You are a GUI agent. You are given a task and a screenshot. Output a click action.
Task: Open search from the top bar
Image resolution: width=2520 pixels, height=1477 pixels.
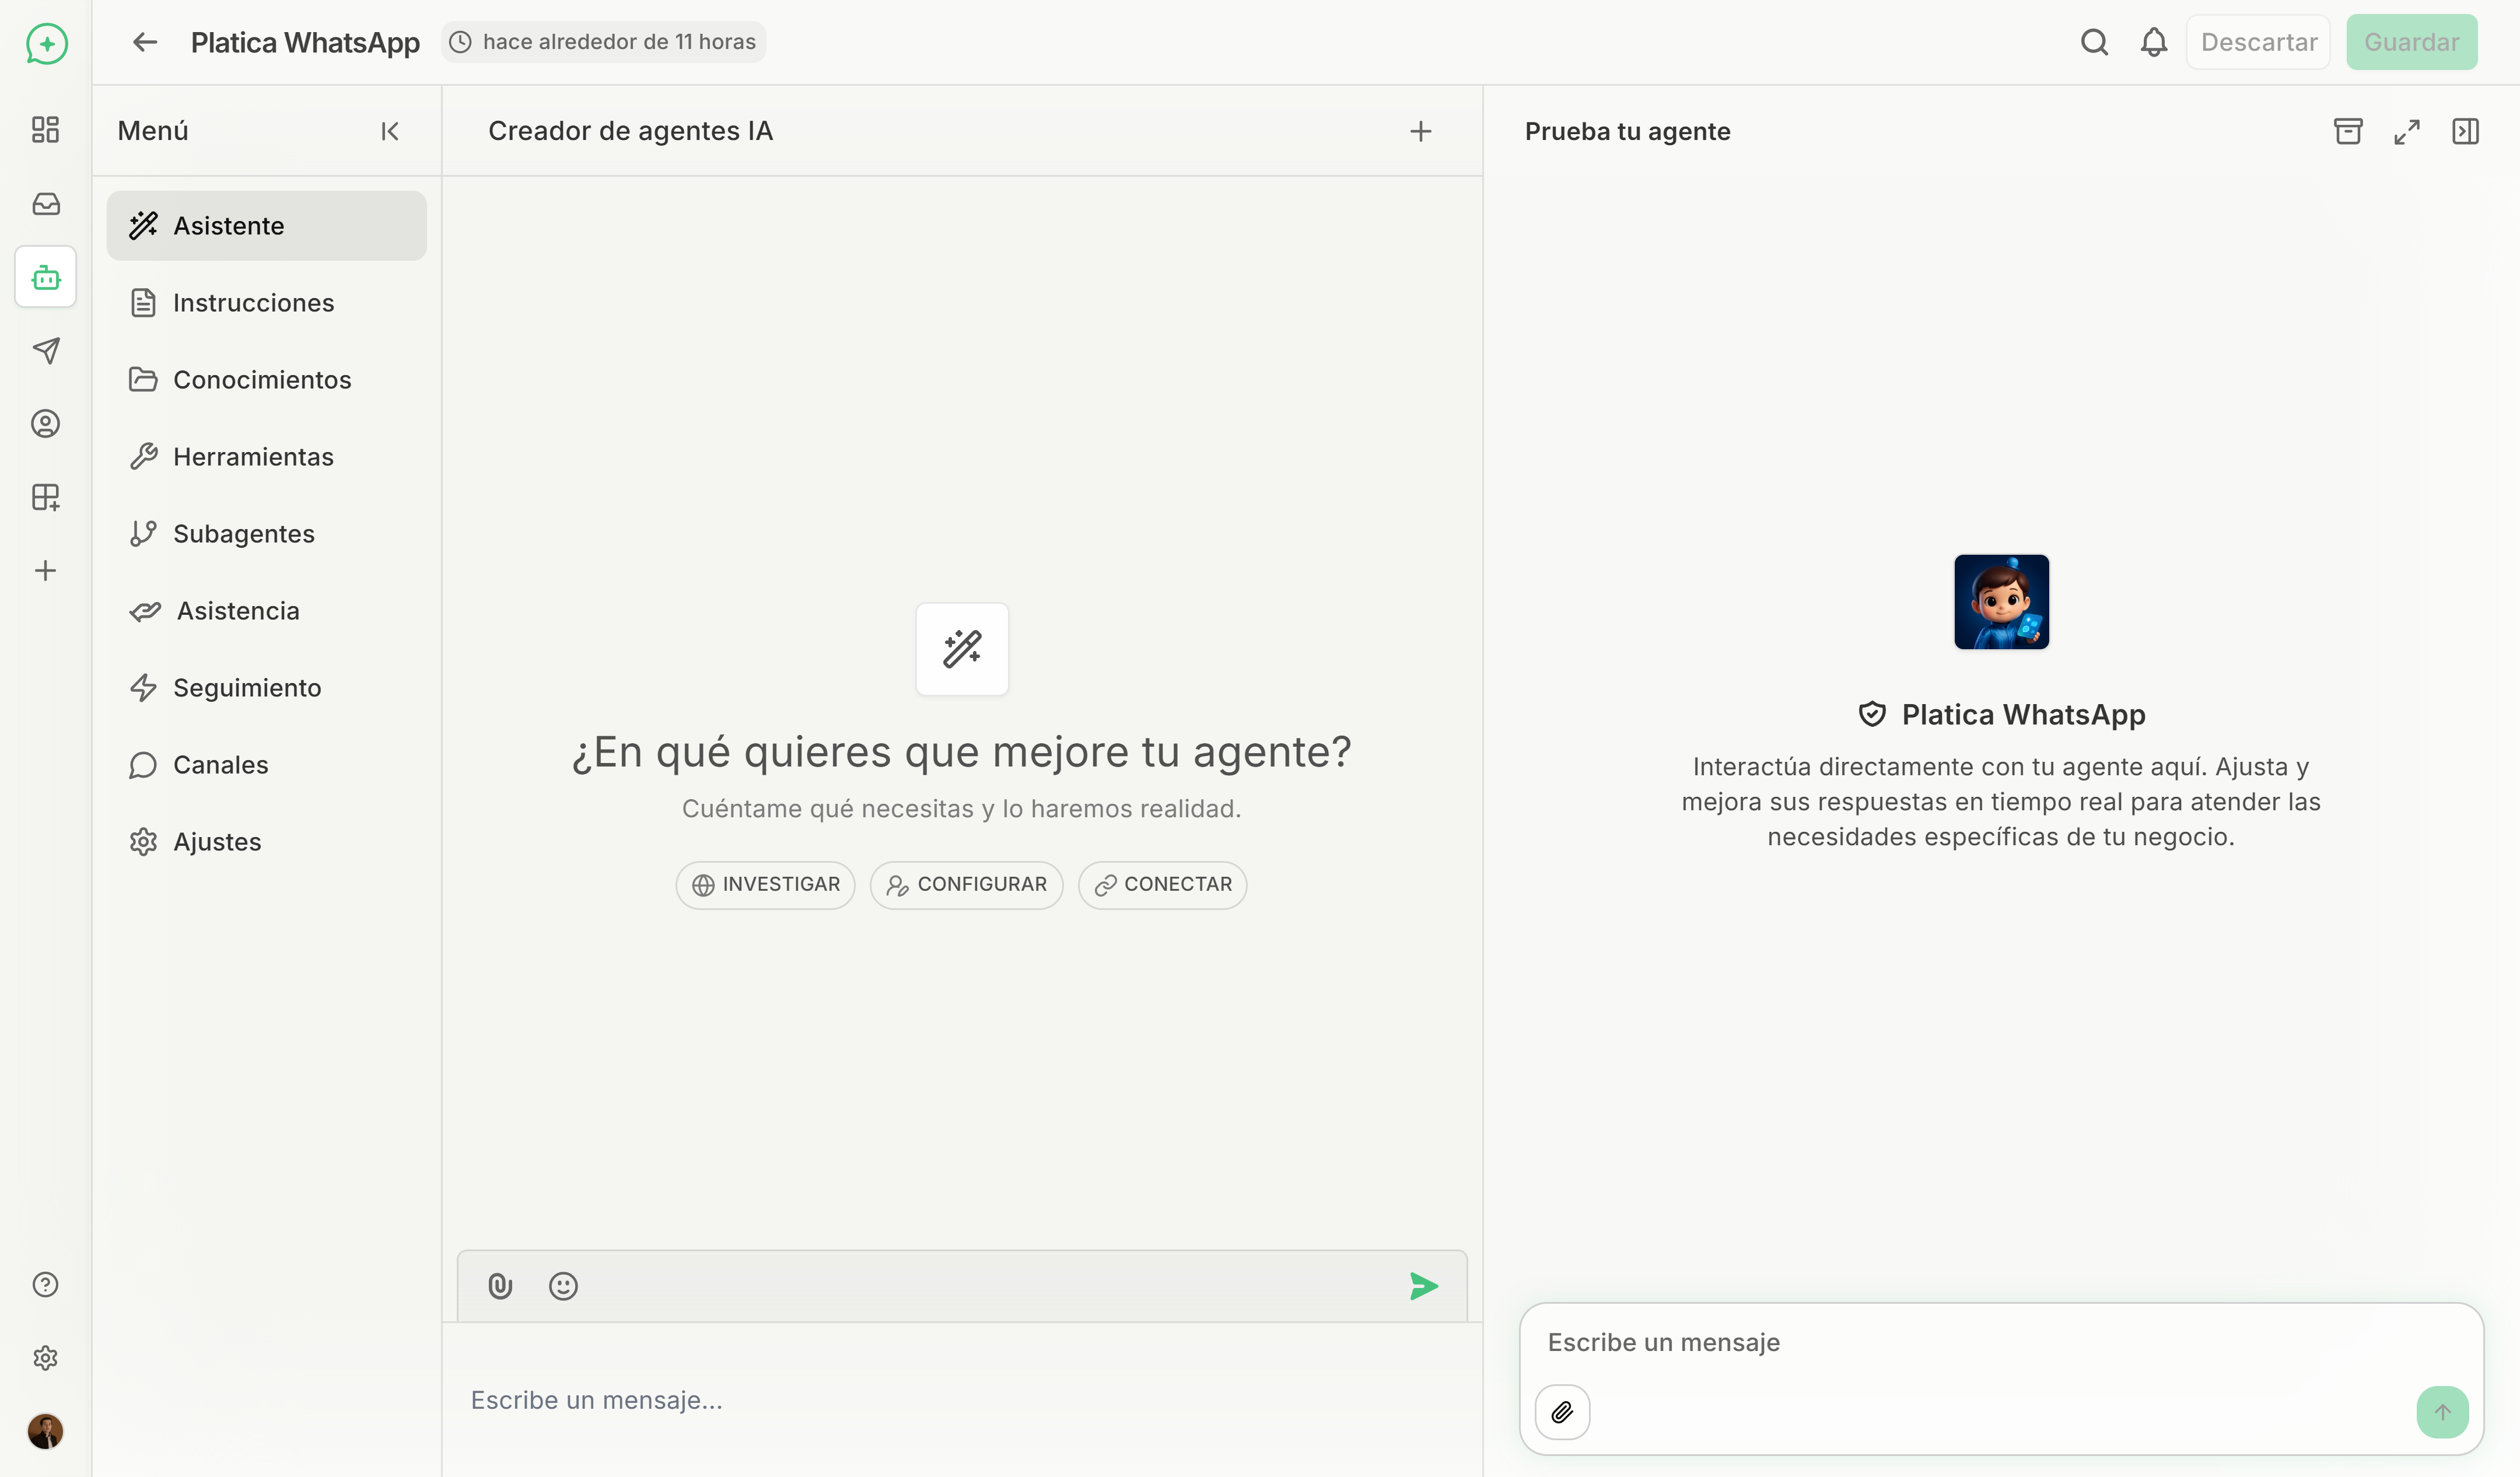(x=2095, y=42)
